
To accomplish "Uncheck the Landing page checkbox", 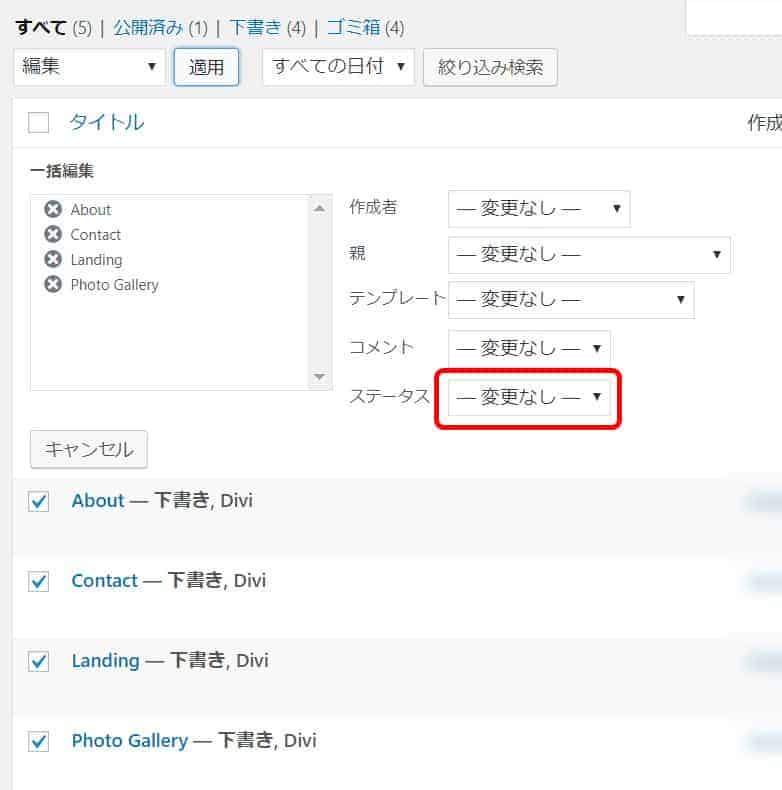I will pyautogui.click(x=39, y=662).
